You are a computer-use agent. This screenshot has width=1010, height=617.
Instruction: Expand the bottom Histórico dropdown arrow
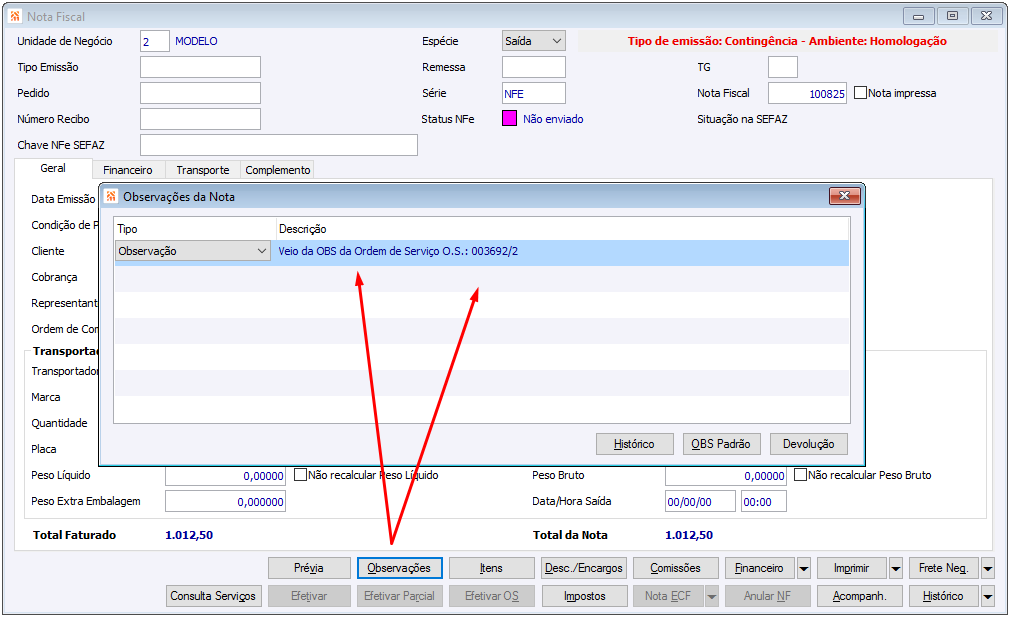click(x=987, y=596)
